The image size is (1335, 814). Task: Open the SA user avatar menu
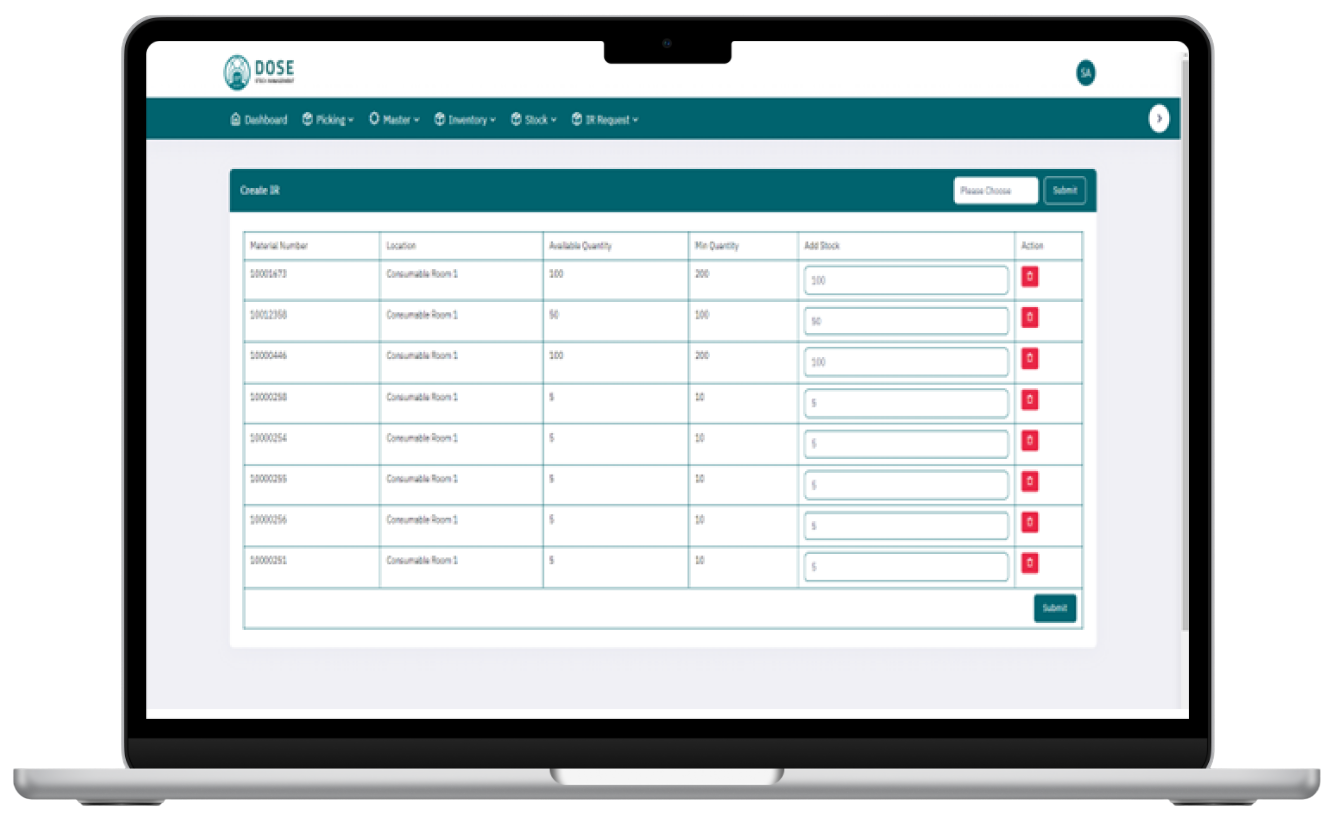1085,72
